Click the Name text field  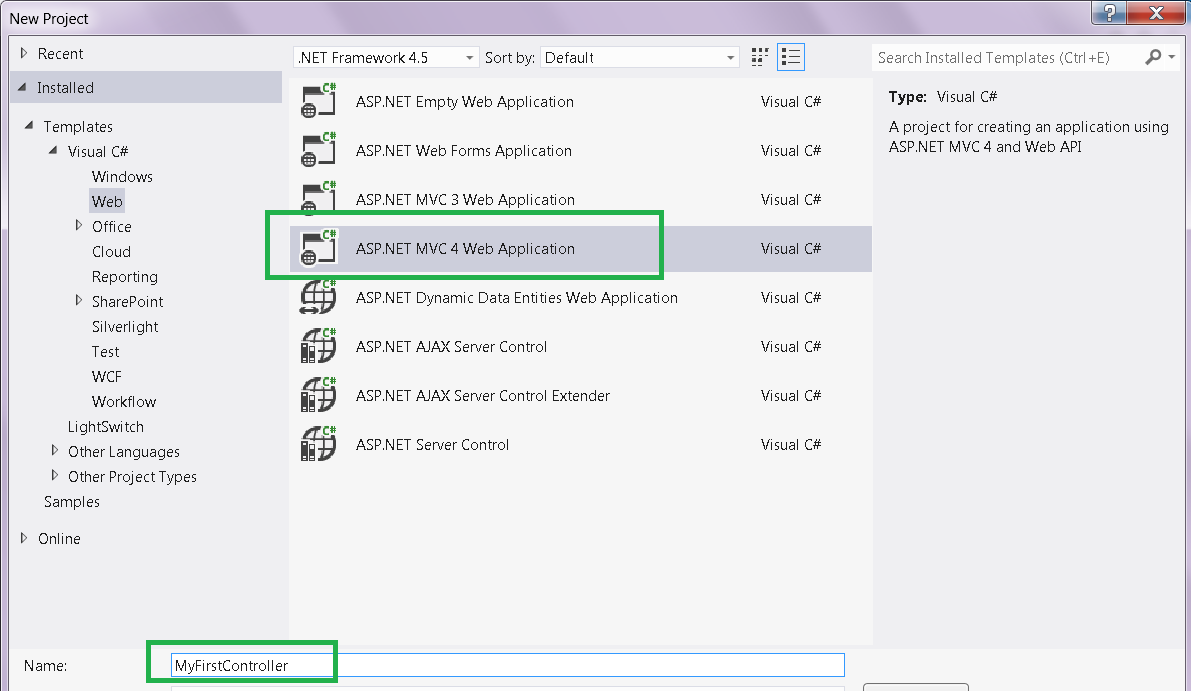point(507,665)
